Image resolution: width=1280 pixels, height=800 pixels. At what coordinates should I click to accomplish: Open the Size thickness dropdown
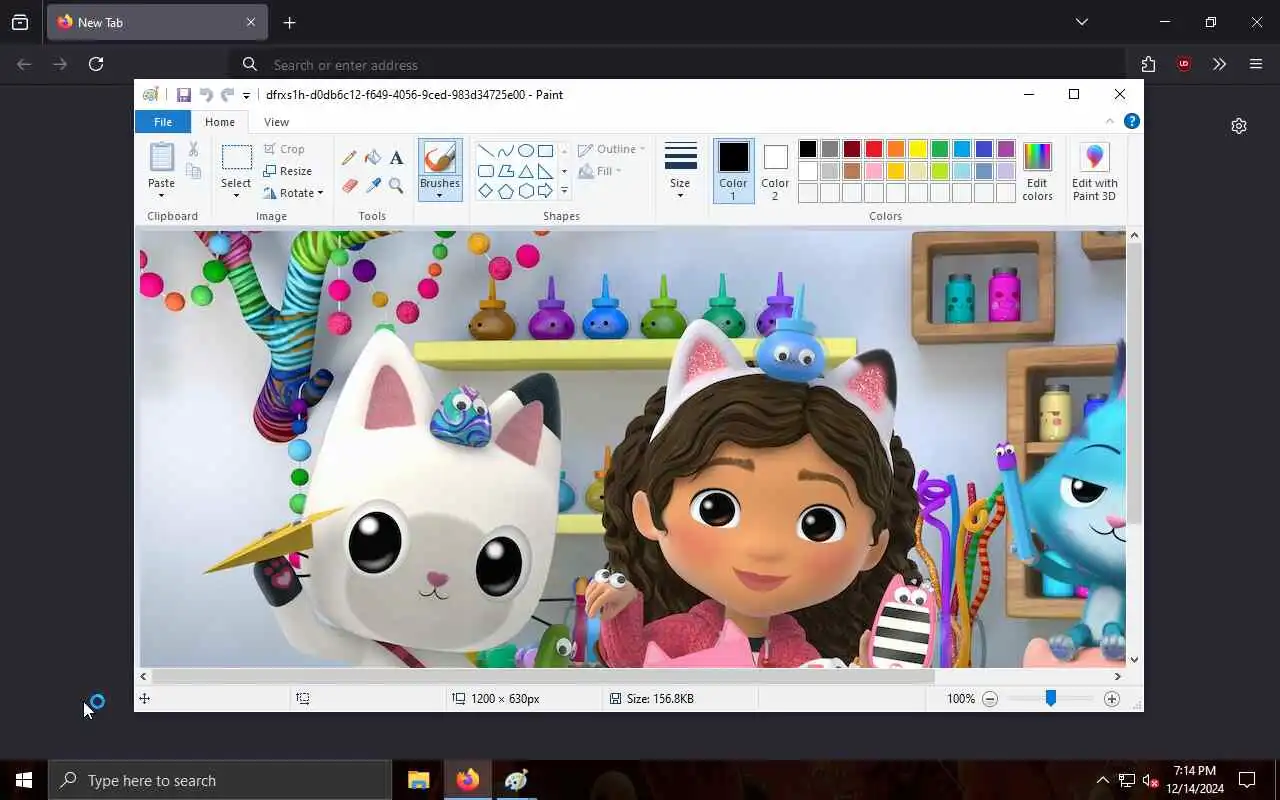(x=680, y=170)
